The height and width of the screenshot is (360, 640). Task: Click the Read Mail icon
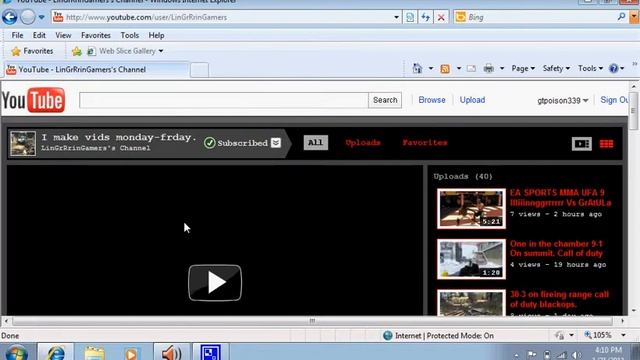[471, 69]
